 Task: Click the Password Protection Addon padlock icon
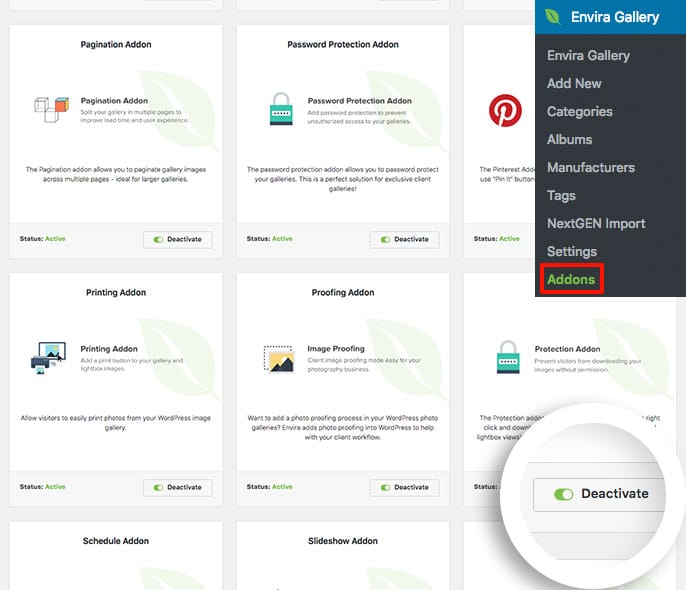[281, 109]
